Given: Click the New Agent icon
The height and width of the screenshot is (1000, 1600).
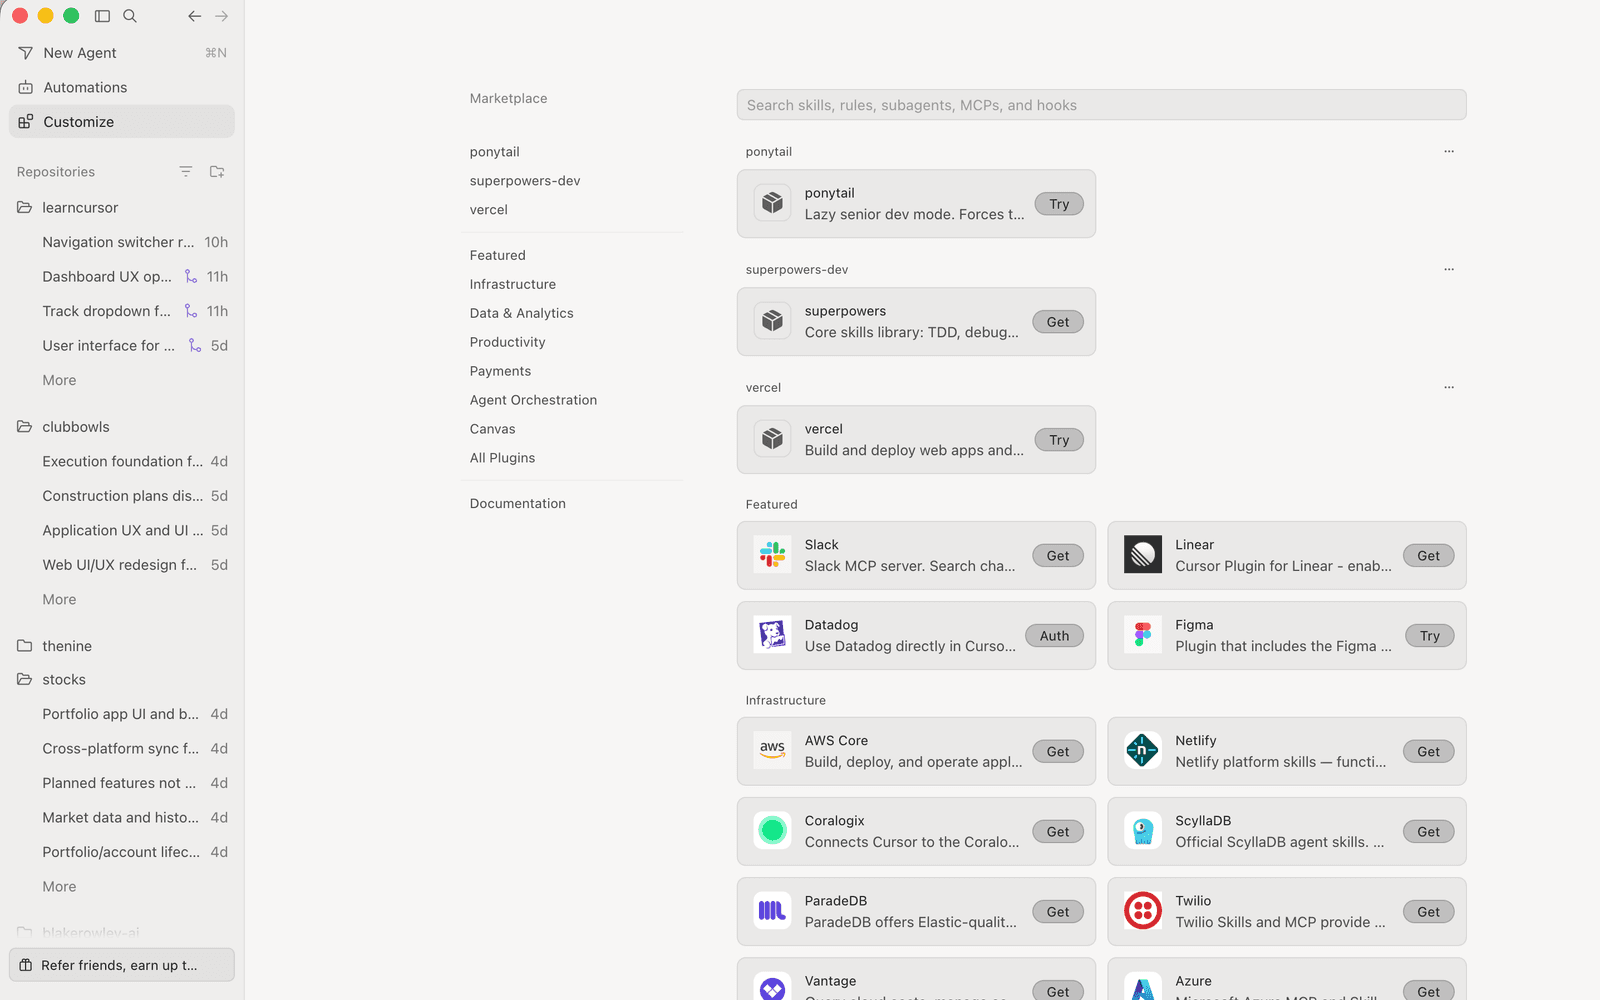Looking at the screenshot, I should click(x=26, y=53).
